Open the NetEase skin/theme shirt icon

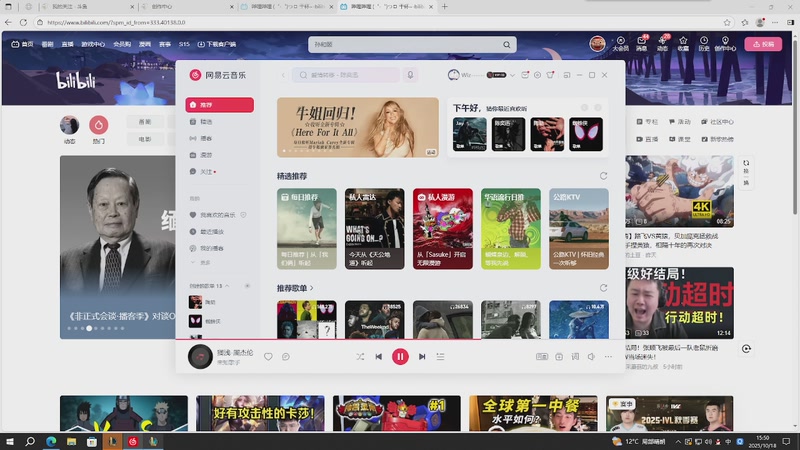pos(550,75)
